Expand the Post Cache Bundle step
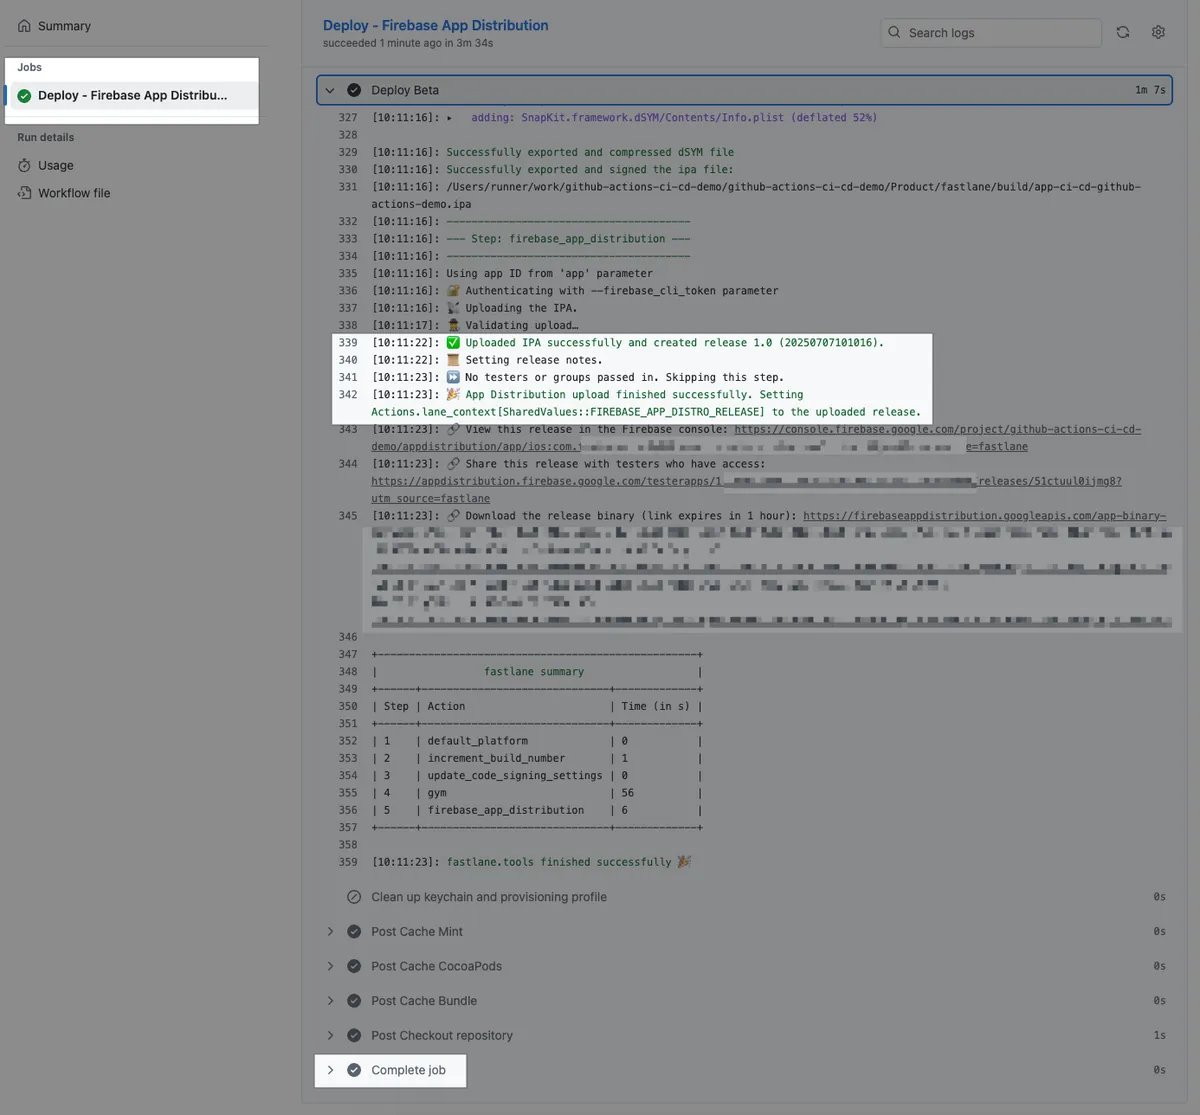 point(330,1001)
